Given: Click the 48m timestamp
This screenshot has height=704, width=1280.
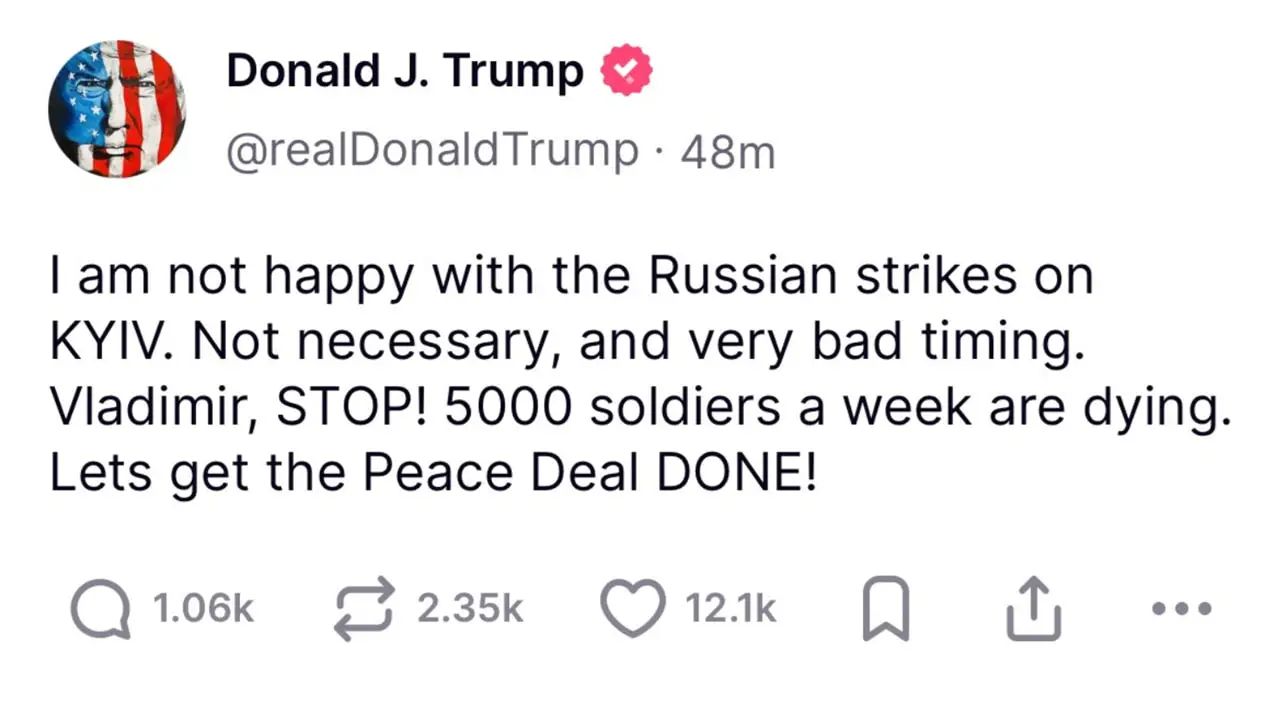Looking at the screenshot, I should pyautogui.click(x=727, y=150).
